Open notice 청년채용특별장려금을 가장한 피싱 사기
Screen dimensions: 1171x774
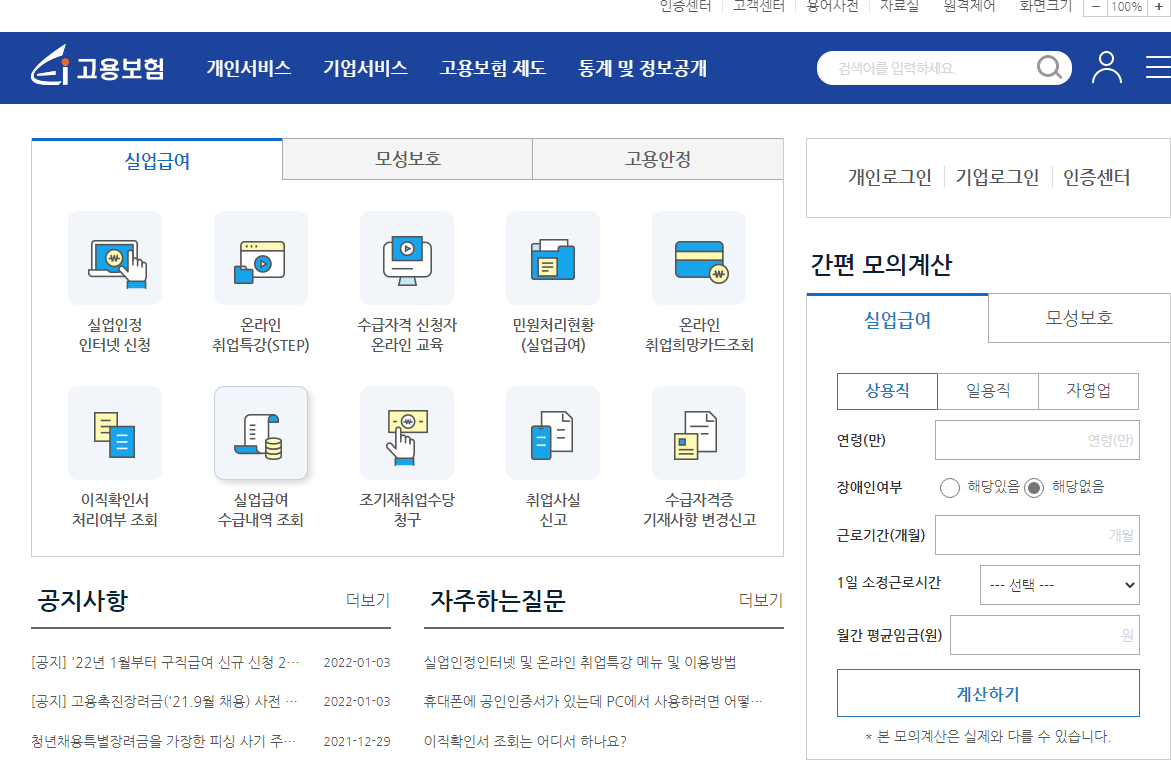point(164,741)
